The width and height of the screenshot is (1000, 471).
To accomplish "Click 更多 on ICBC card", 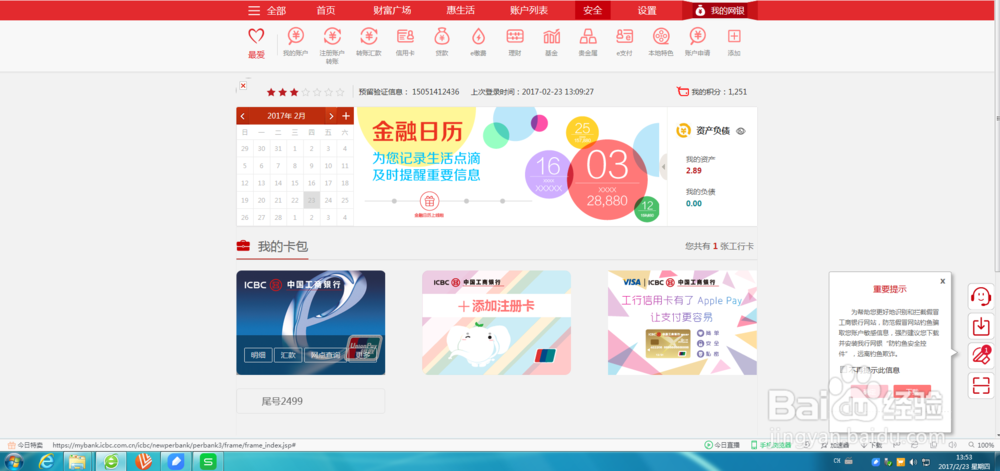I will click(363, 355).
